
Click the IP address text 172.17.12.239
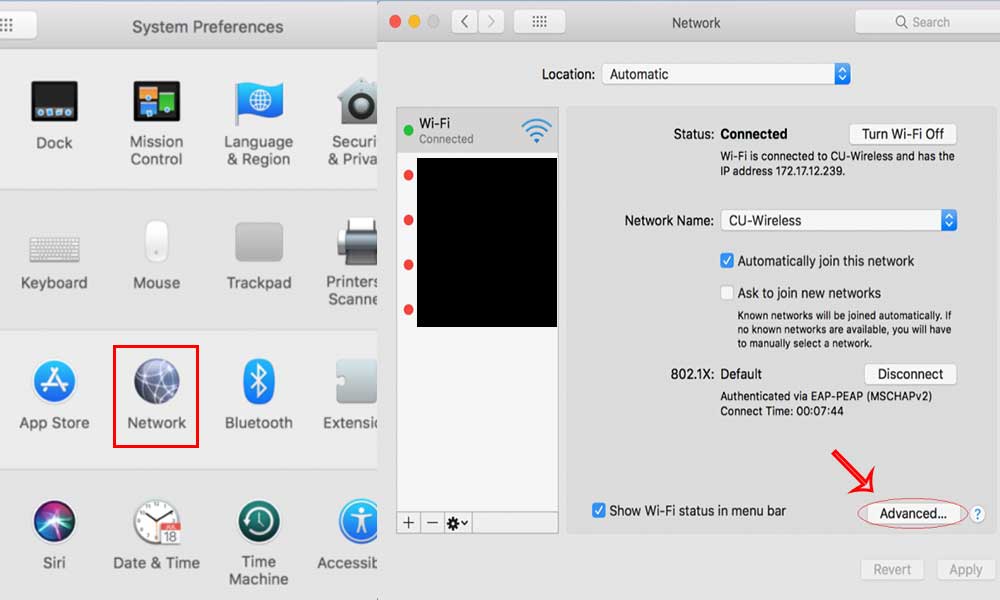[809, 171]
